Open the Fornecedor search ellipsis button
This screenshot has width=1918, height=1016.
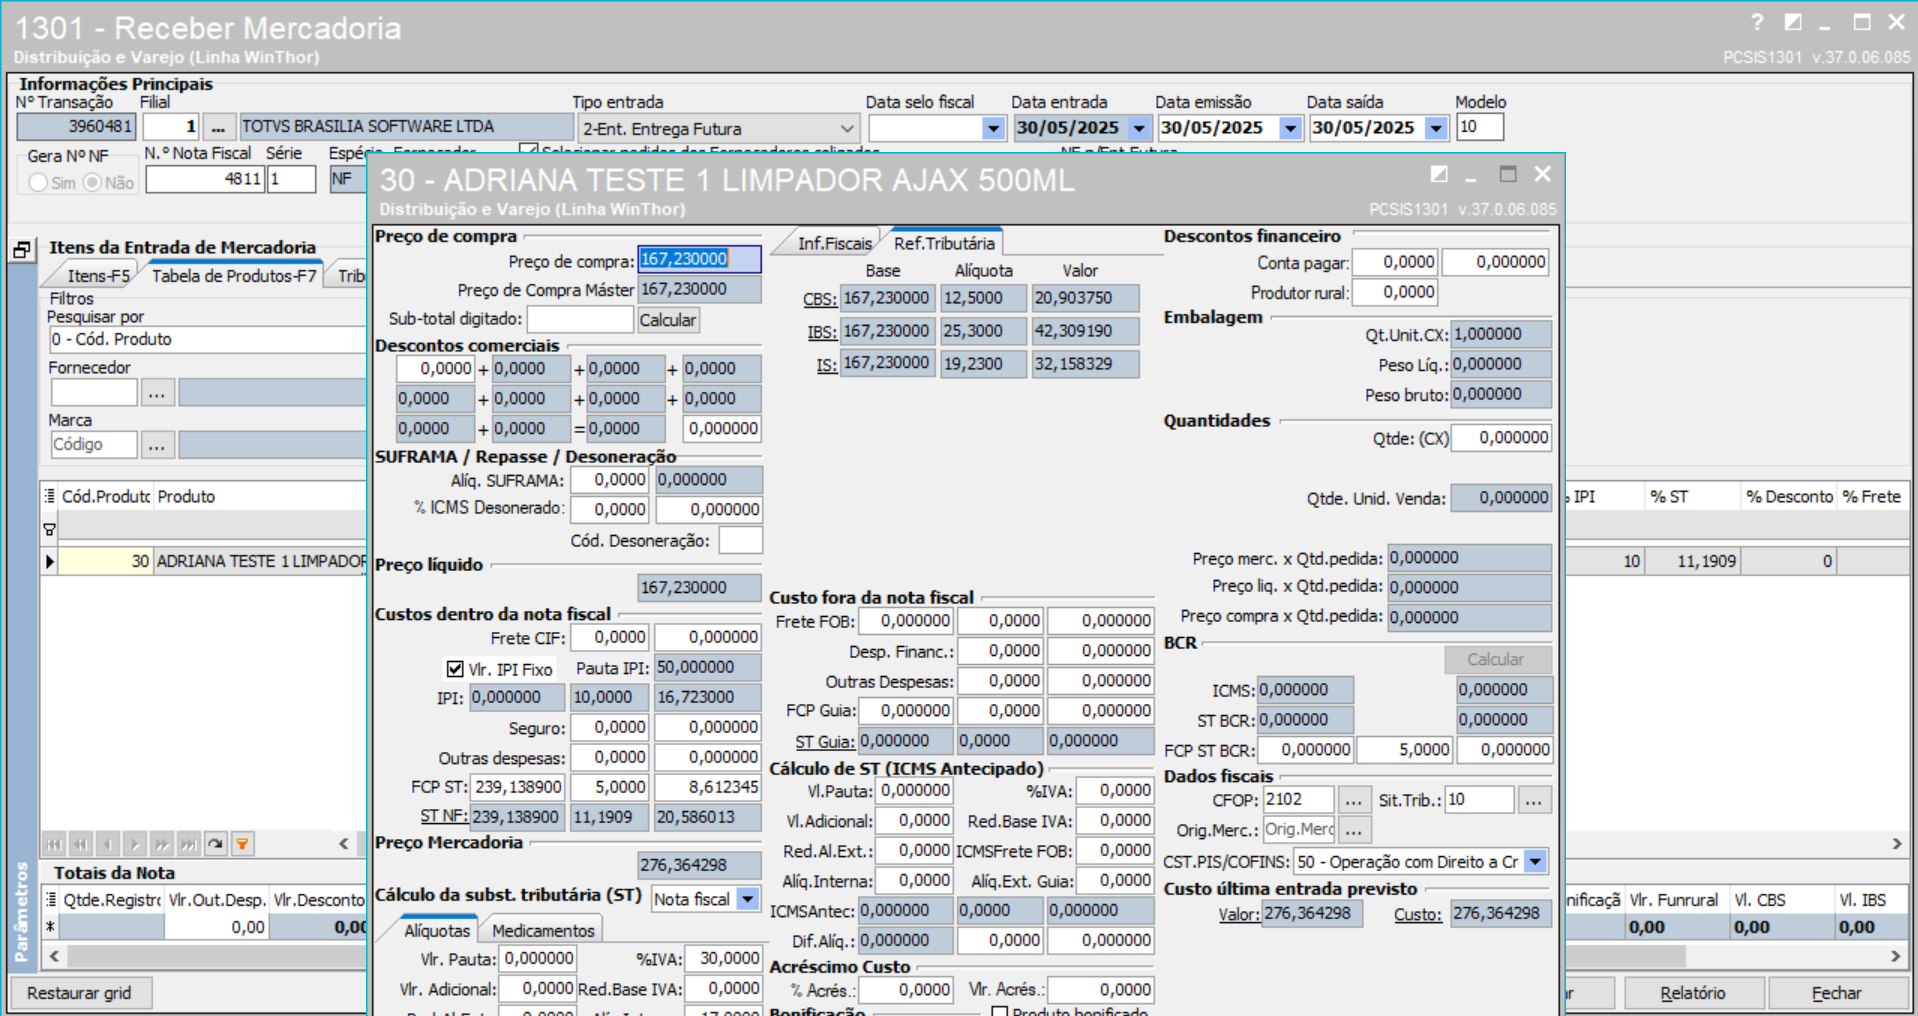157,393
